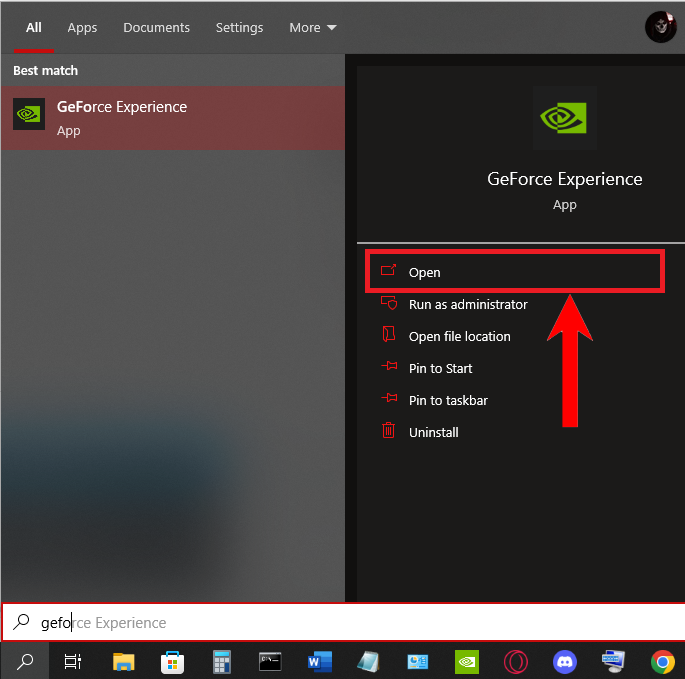Click the pin icon beside Pin to taskbar
685x679 pixels.
(389, 398)
